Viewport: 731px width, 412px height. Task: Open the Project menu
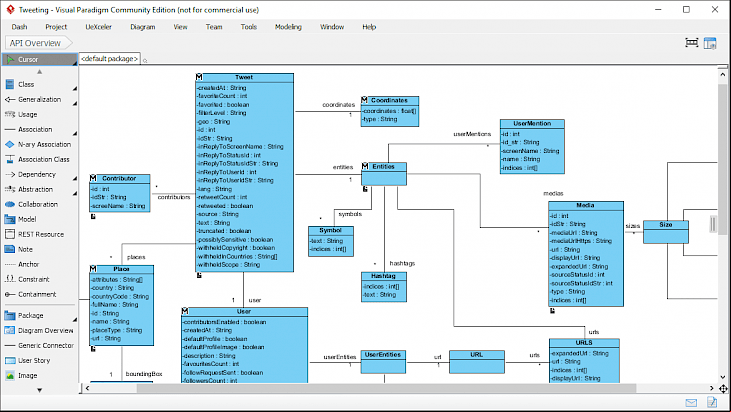(x=56, y=27)
